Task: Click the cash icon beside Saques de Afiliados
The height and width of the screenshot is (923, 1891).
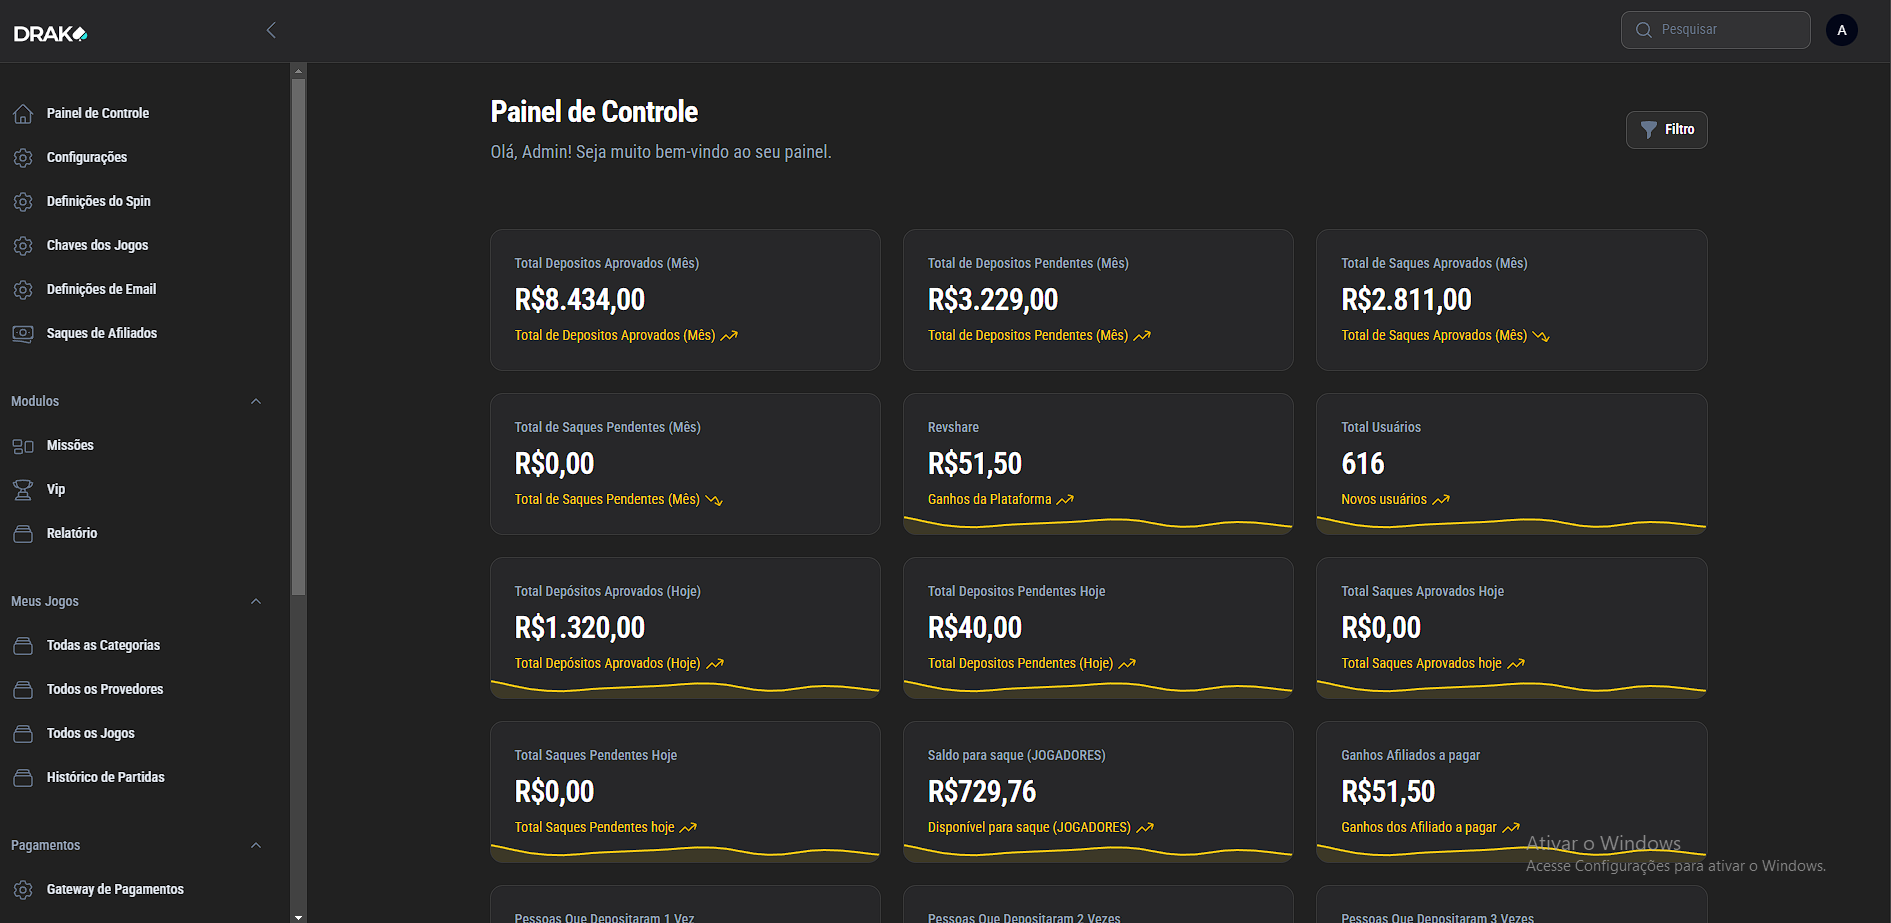Action: [23, 334]
